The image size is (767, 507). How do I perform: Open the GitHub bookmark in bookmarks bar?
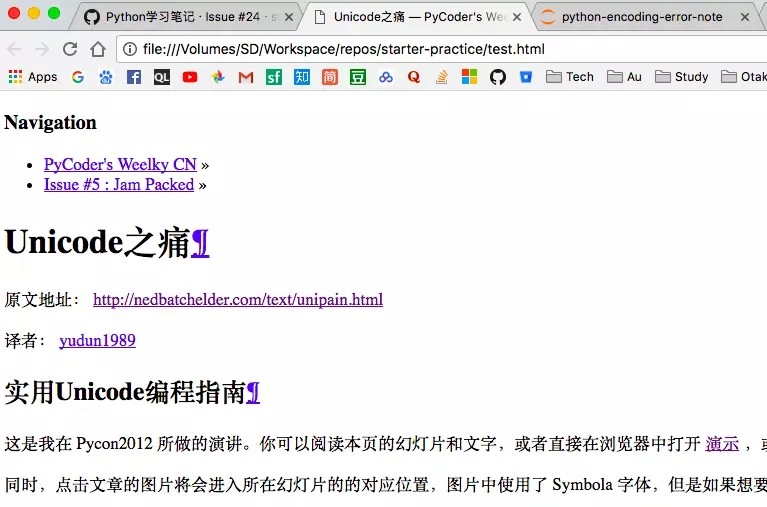point(498,77)
